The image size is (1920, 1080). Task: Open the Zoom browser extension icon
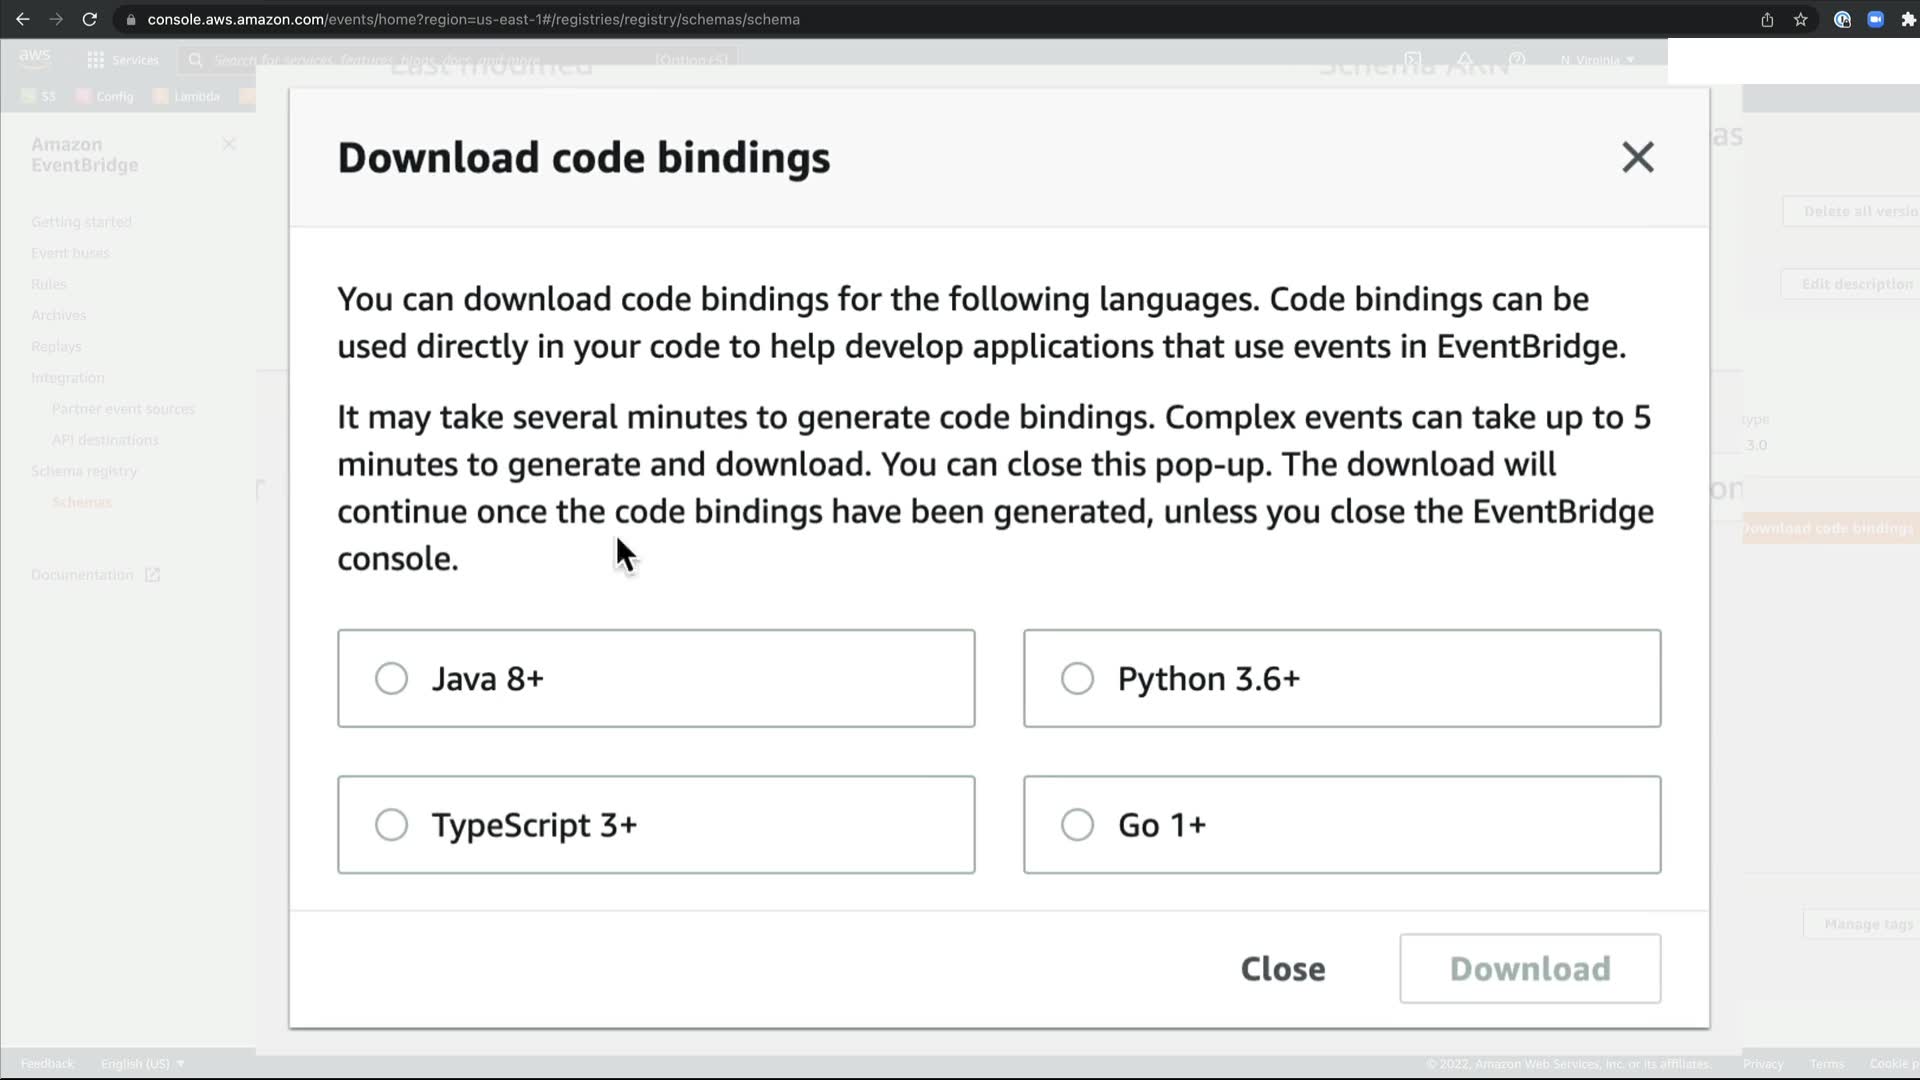click(1875, 19)
